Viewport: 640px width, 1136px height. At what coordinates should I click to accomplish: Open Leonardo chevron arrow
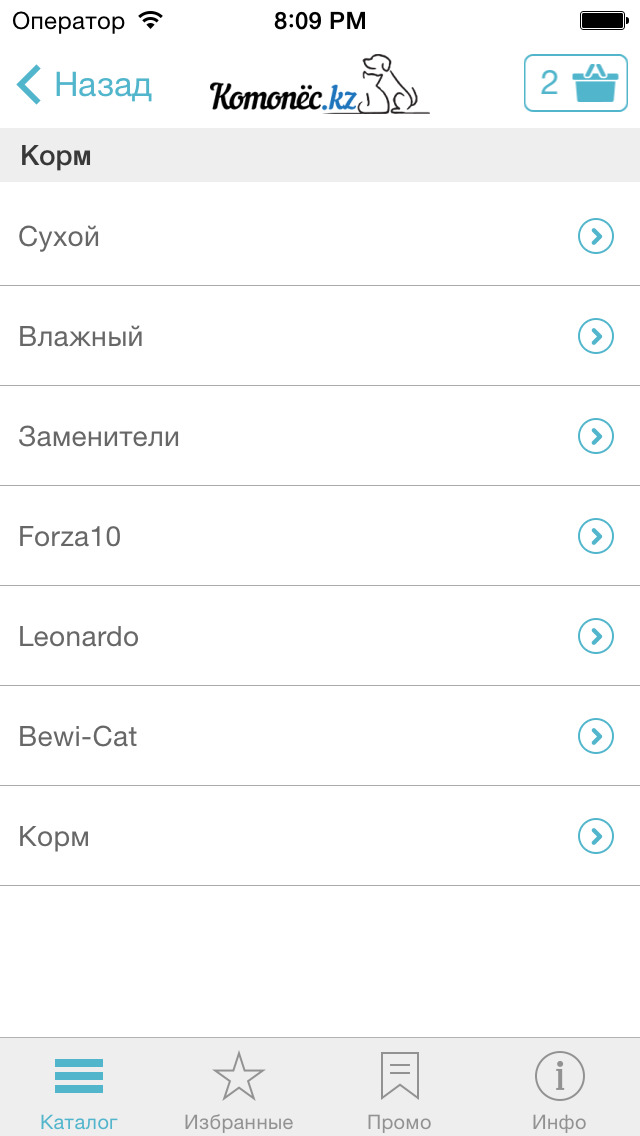[x=596, y=636]
